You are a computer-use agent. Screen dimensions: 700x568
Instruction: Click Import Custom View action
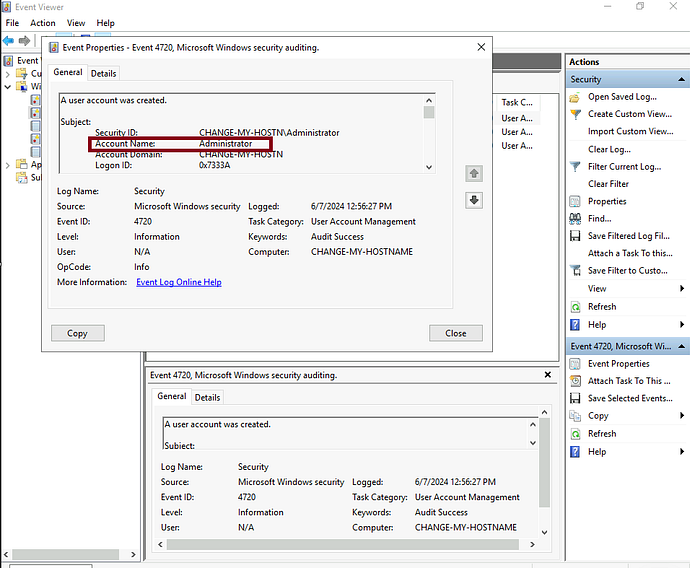[x=630, y=132]
